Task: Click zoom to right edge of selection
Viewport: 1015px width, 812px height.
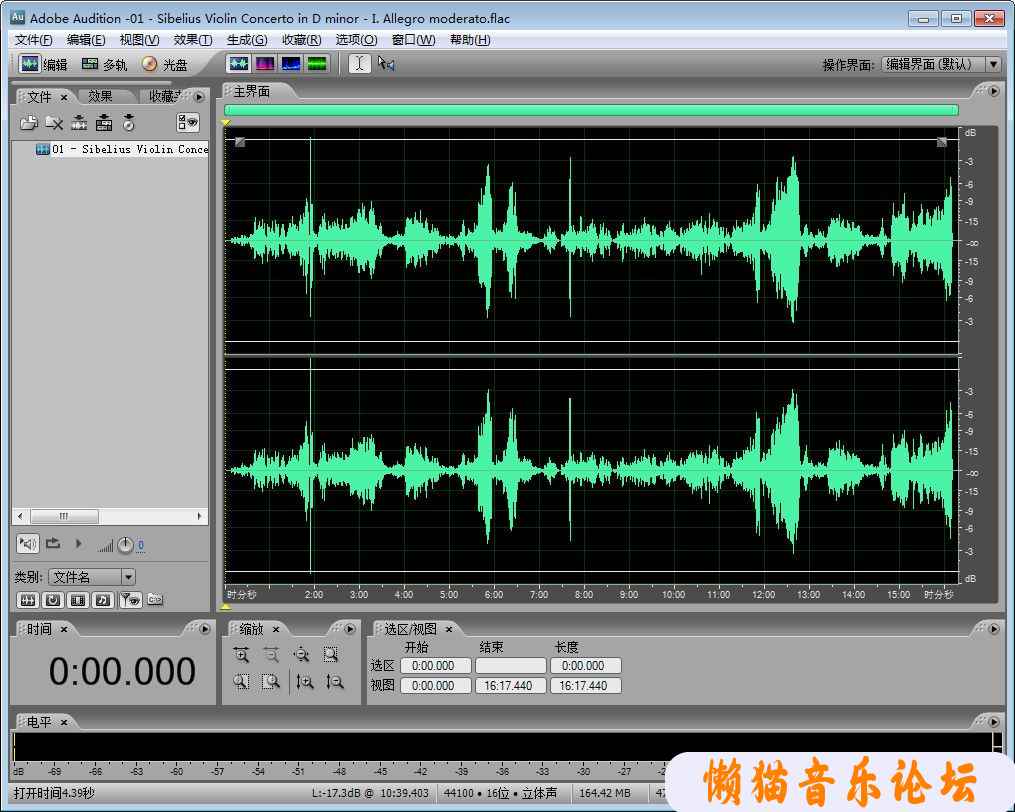Action: click(271, 681)
